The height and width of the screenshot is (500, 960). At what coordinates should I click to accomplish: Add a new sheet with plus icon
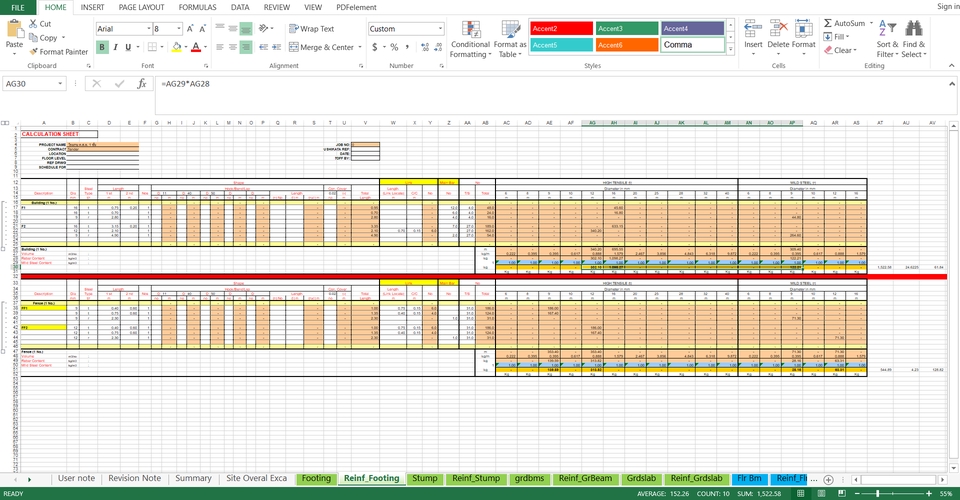(x=828, y=479)
